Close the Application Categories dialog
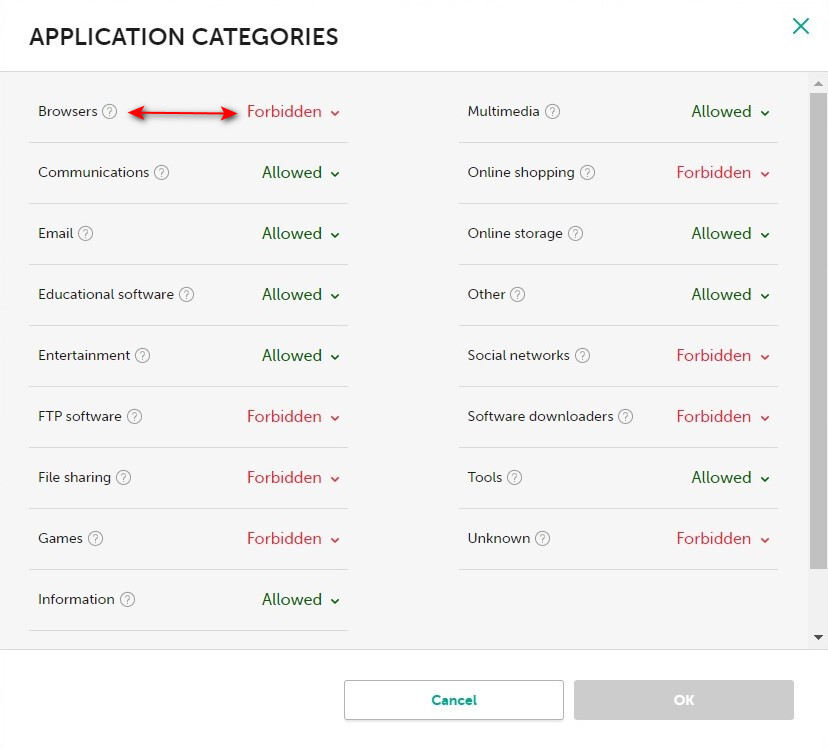Image resolution: width=828 pixels, height=748 pixels. pyautogui.click(x=800, y=27)
